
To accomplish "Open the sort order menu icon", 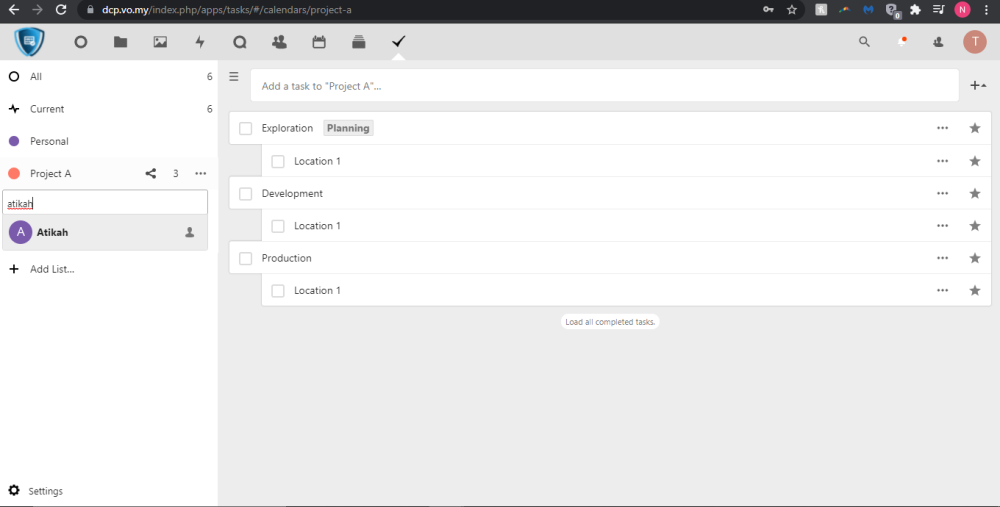I will (234, 76).
